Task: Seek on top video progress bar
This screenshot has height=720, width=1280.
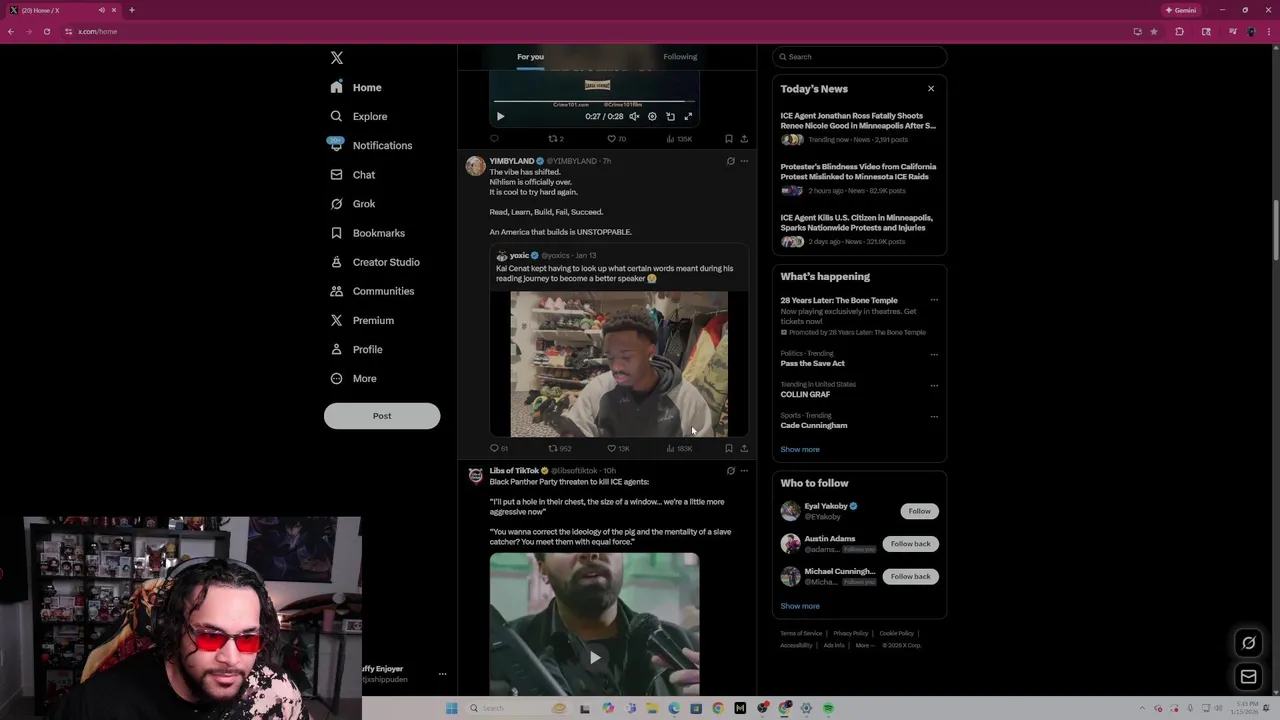Action: [x=594, y=101]
